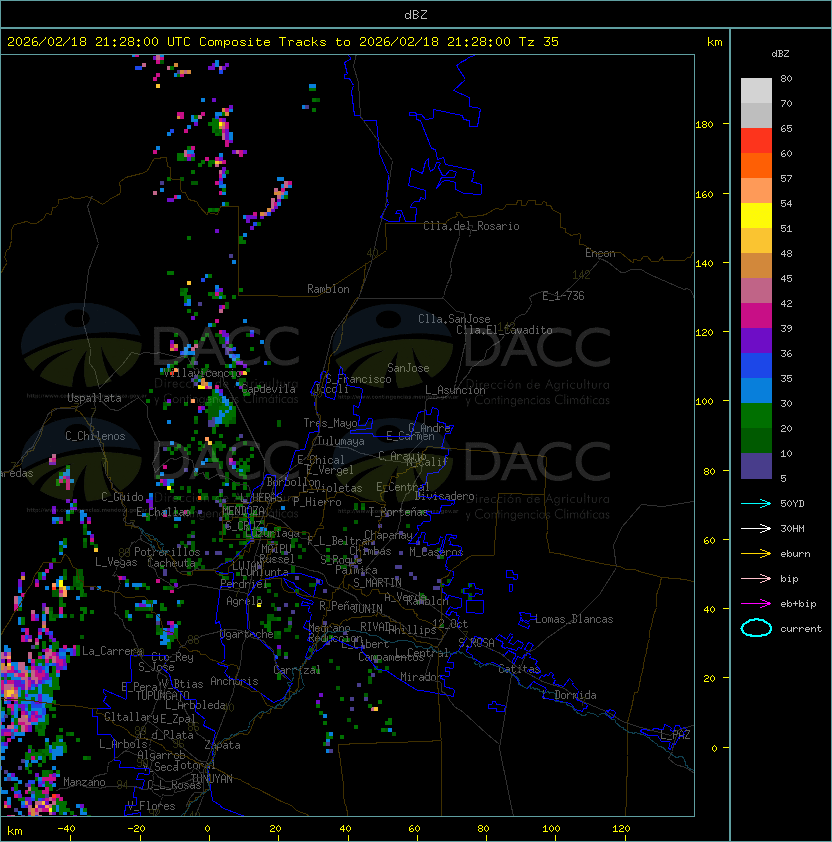832x842 pixels.
Task: Click the Capdevila map label
Action: 268,389
